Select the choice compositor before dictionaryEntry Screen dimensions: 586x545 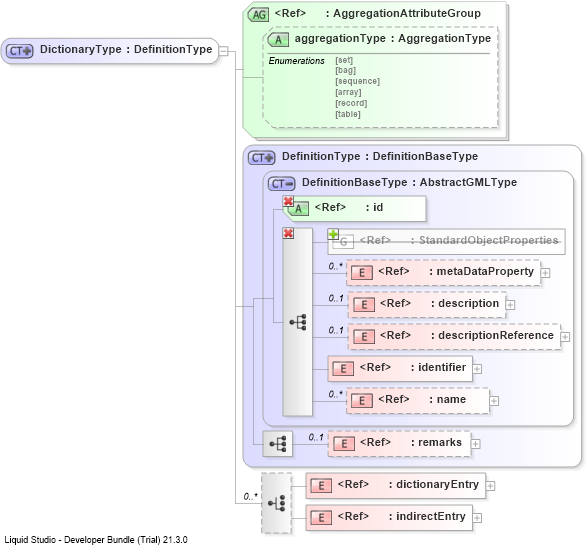click(x=277, y=503)
